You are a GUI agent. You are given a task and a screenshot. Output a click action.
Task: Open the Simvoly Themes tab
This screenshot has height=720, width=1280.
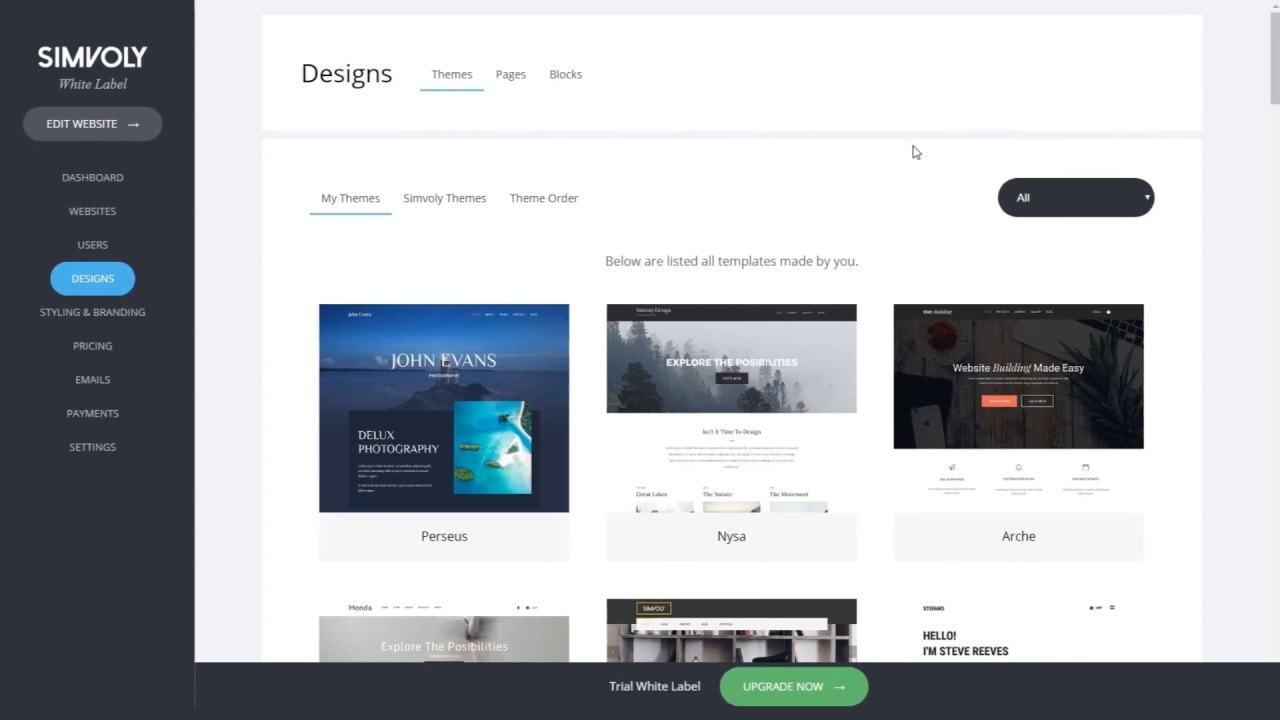444,198
